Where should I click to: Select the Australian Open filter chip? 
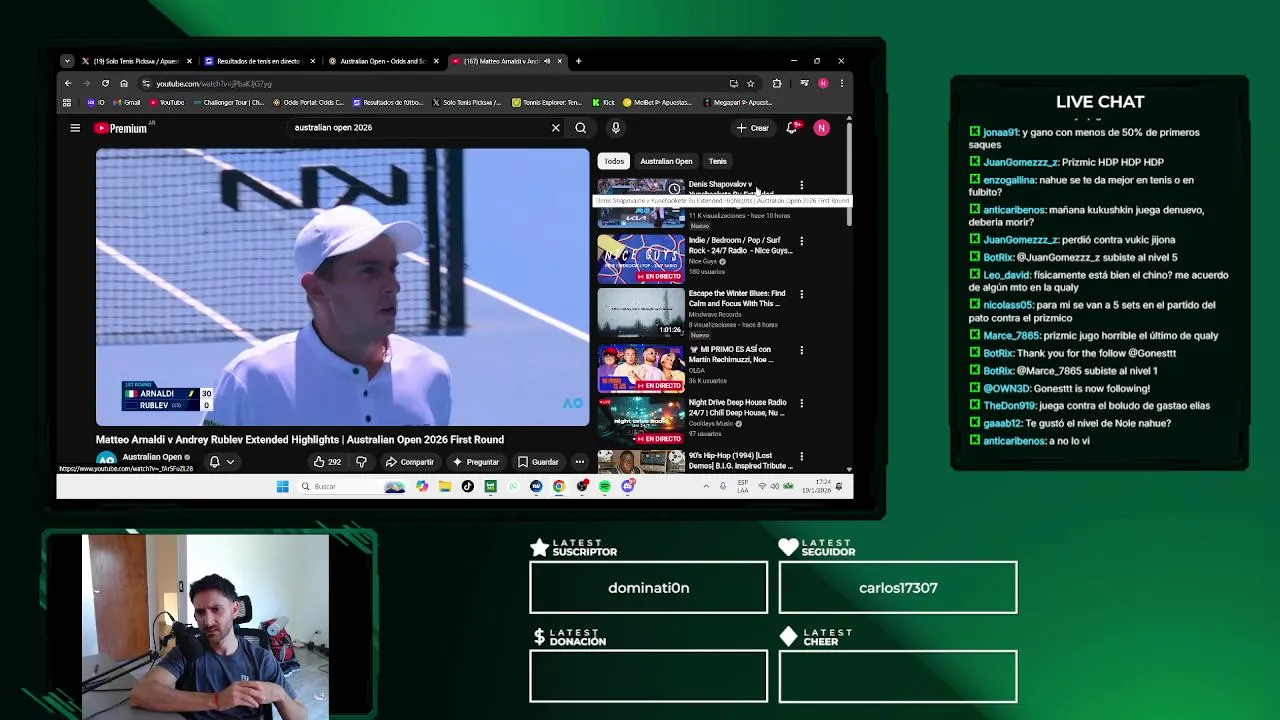[x=666, y=161]
